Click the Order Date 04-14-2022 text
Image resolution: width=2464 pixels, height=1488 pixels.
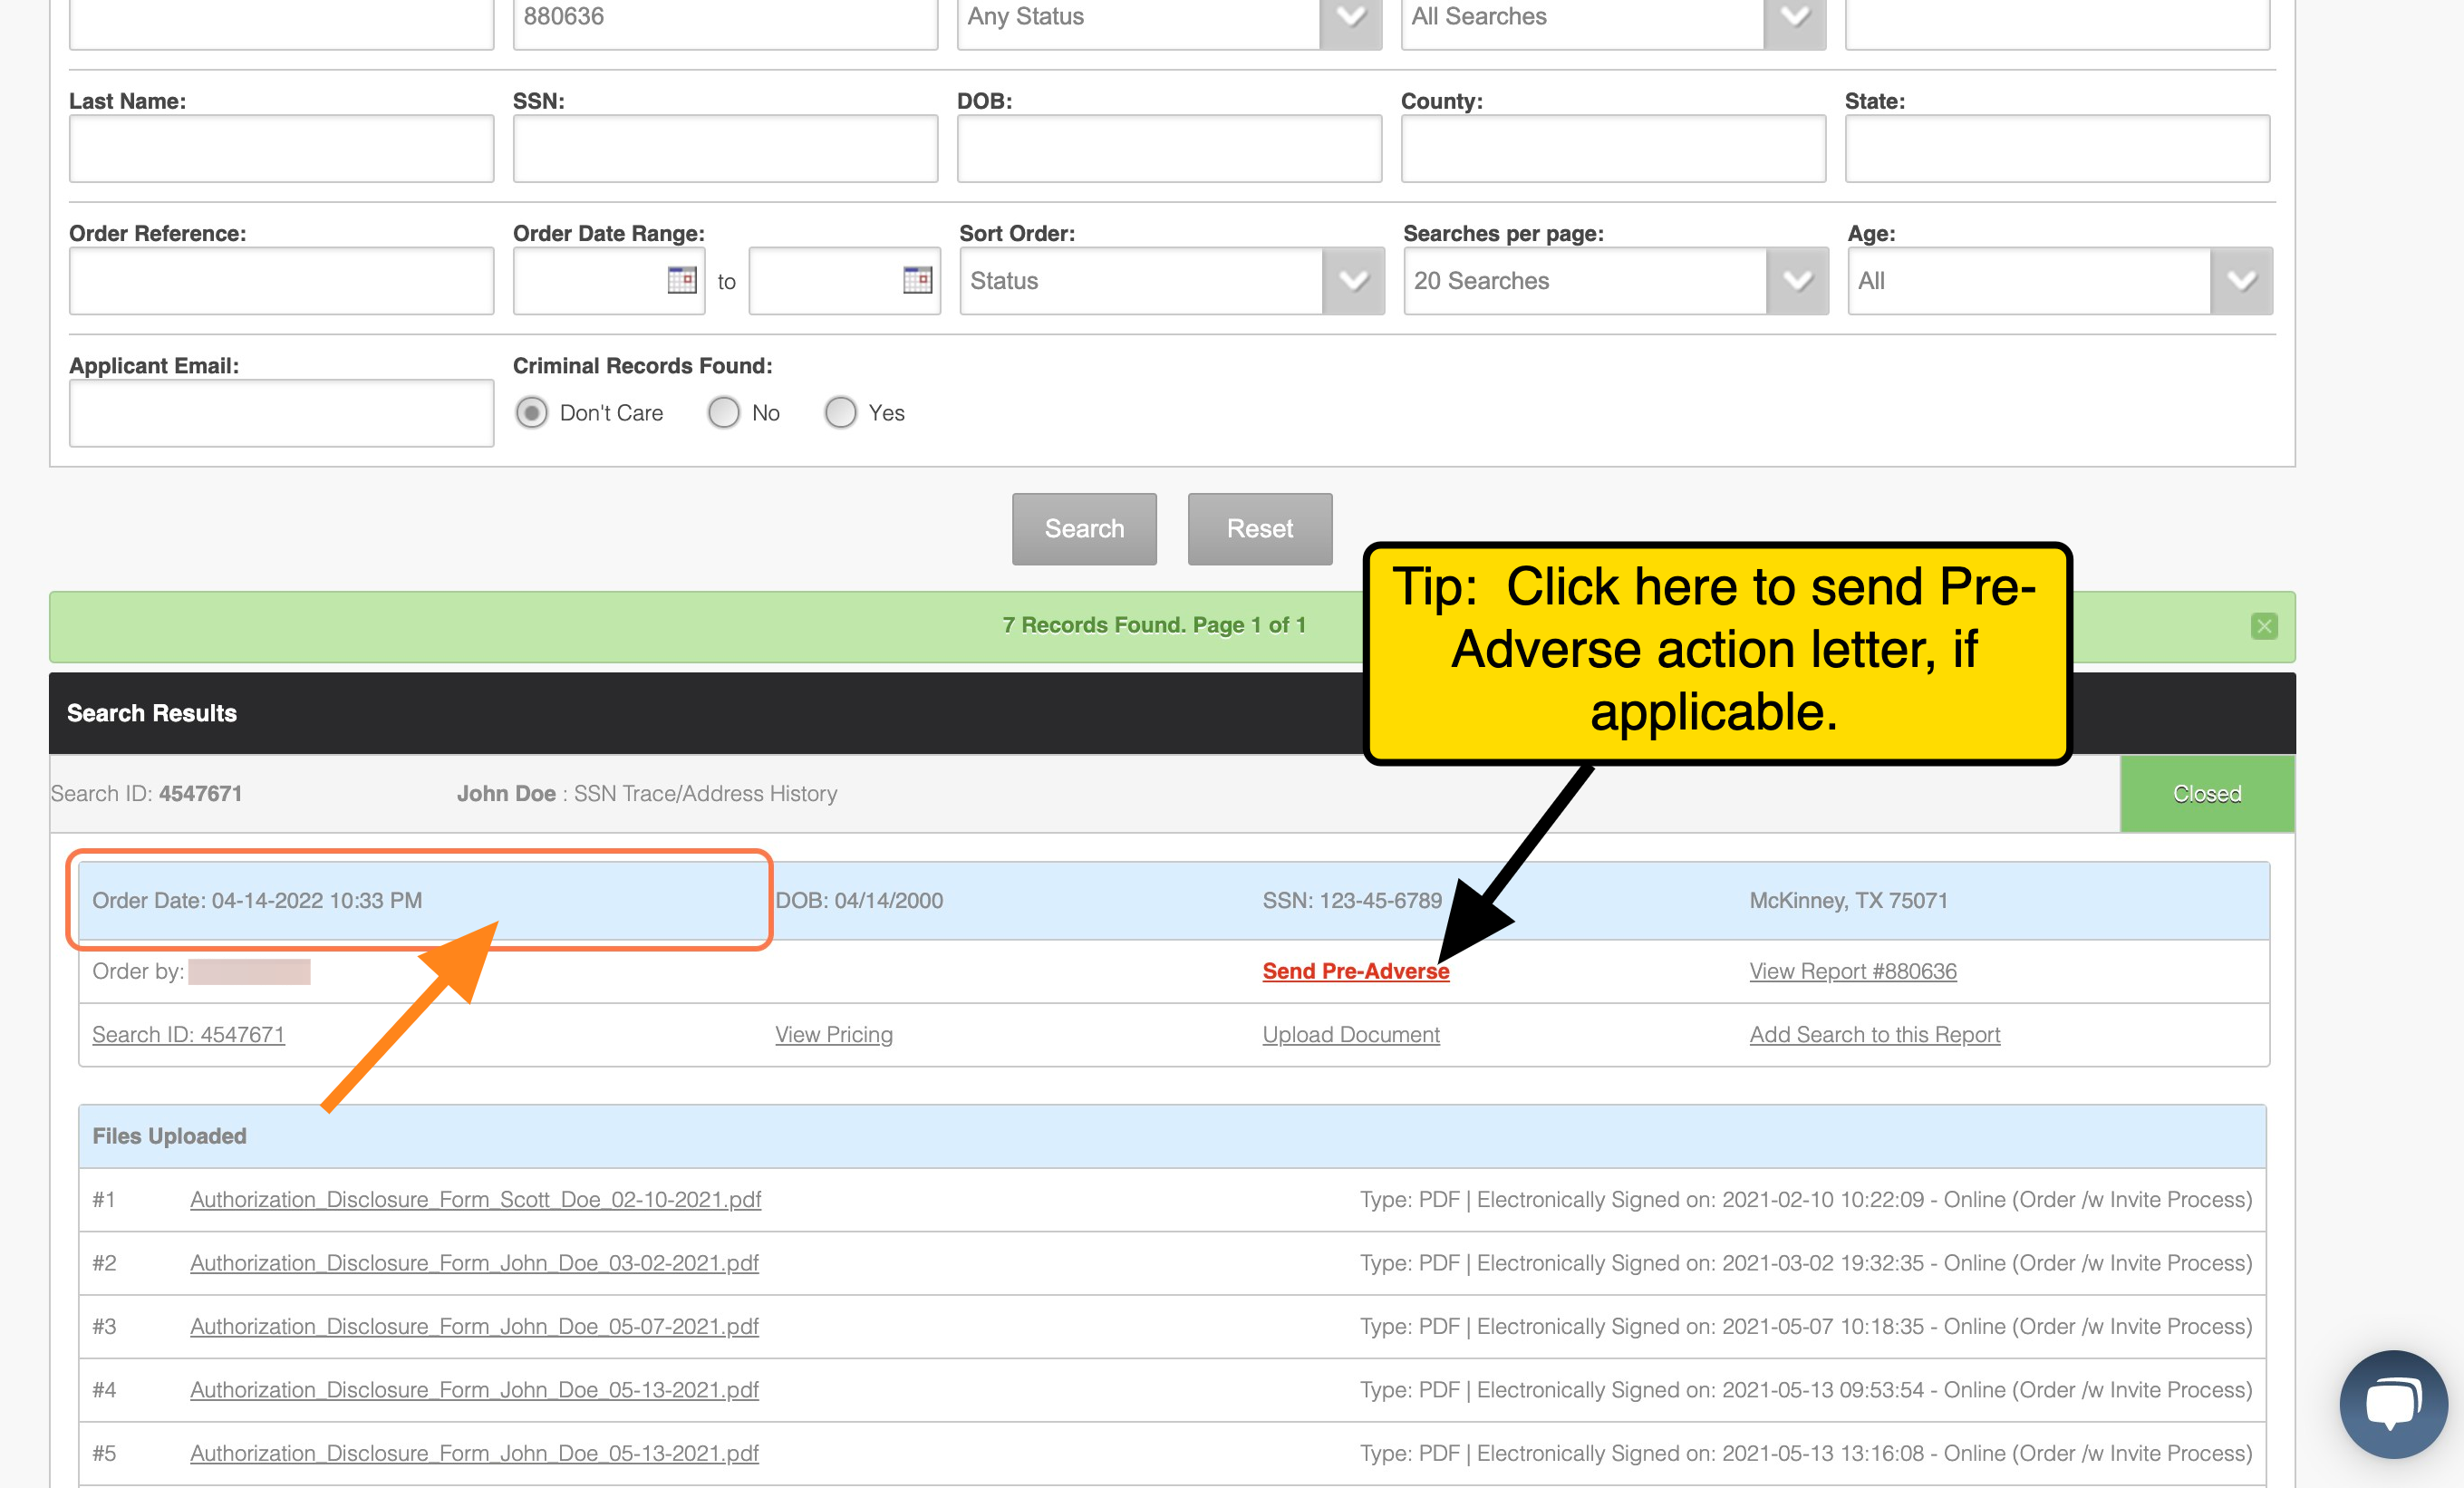pos(257,900)
